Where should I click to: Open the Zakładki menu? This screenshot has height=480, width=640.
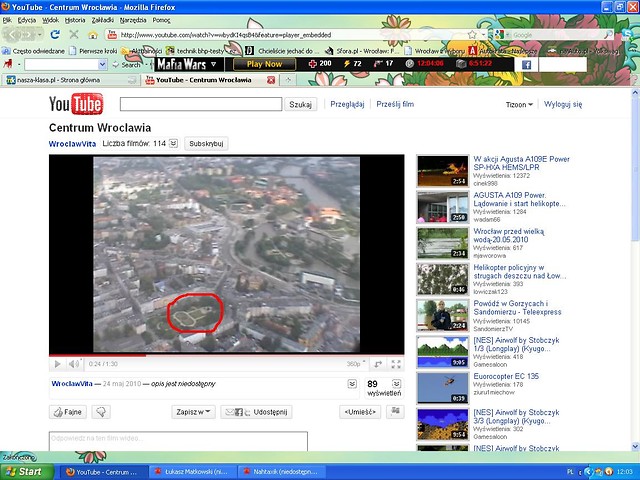103,20
